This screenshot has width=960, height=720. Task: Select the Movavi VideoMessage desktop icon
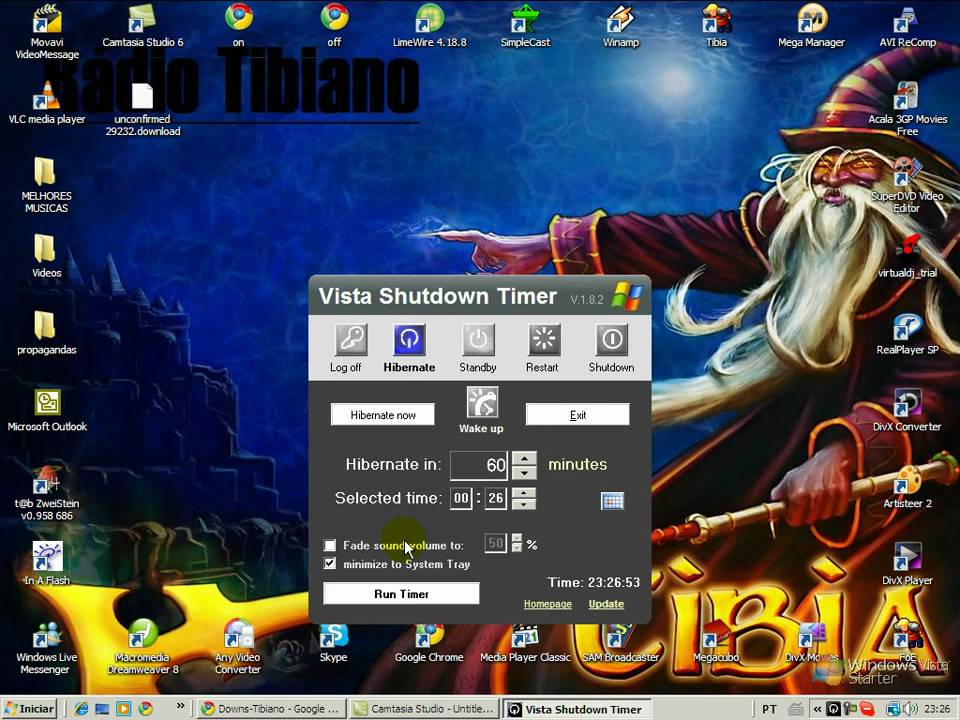point(47,32)
